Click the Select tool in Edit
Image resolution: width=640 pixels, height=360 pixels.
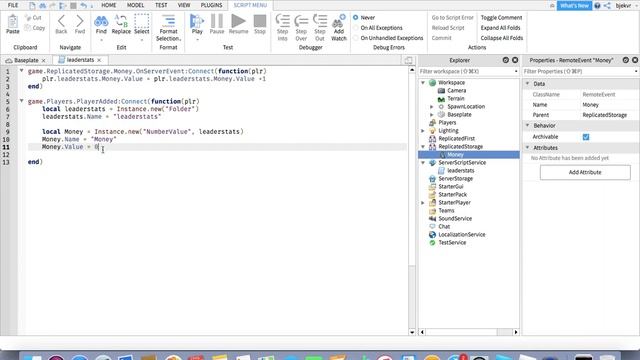tap(142, 24)
